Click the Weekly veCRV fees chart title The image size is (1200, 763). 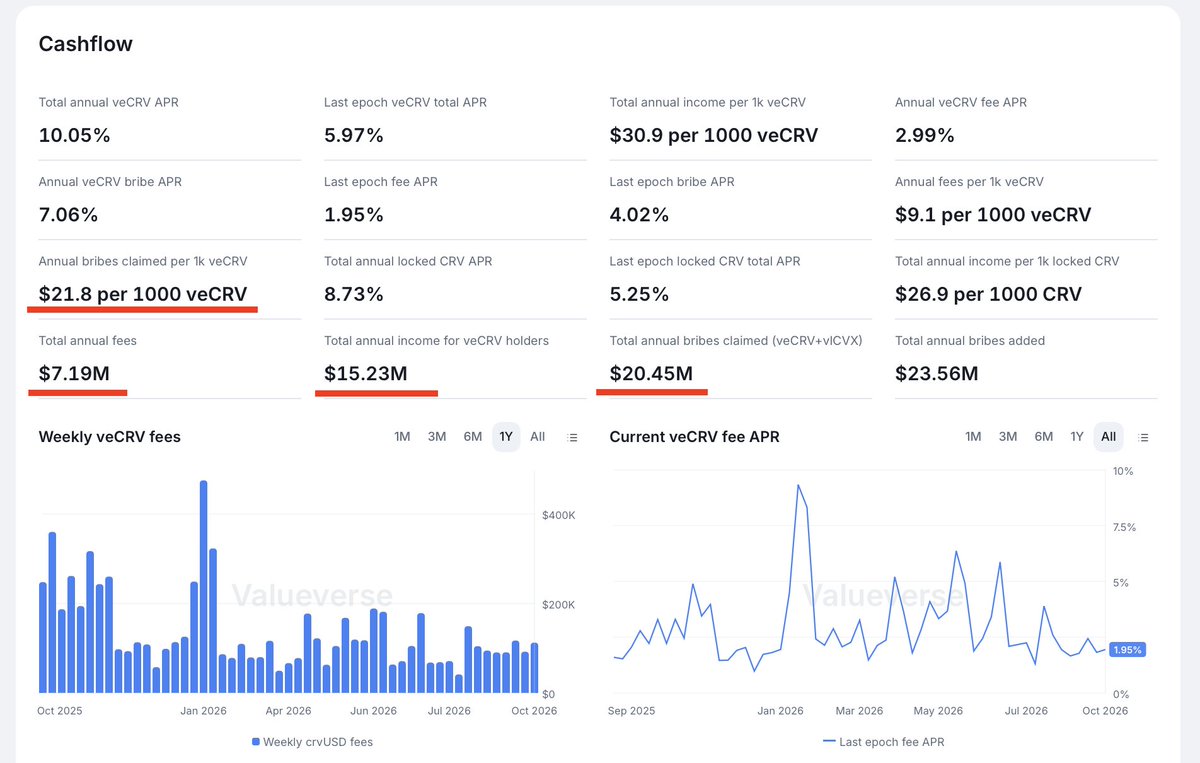click(x=109, y=437)
